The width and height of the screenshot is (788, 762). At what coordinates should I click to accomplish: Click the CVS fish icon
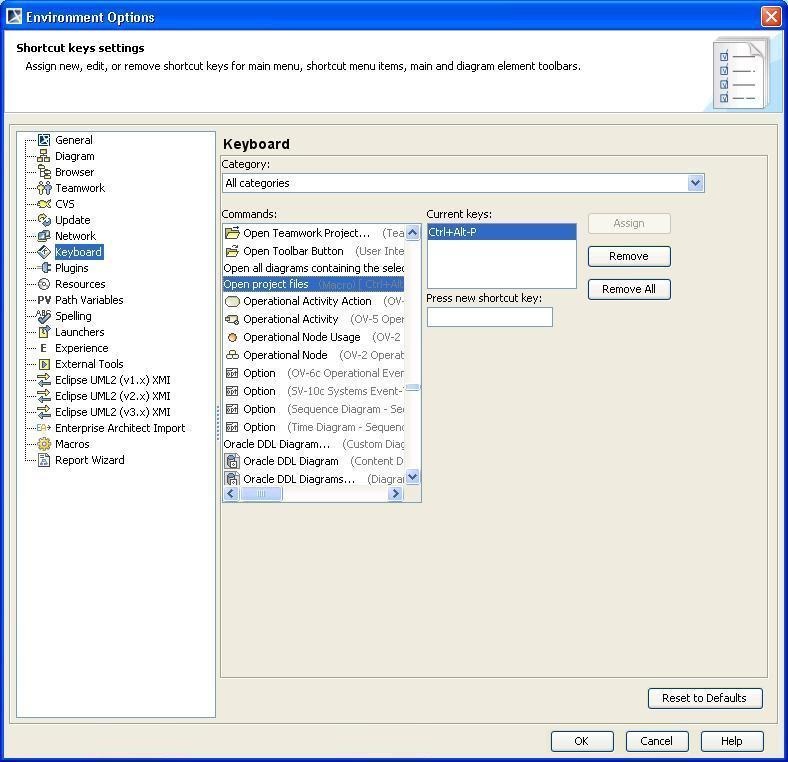pos(44,204)
